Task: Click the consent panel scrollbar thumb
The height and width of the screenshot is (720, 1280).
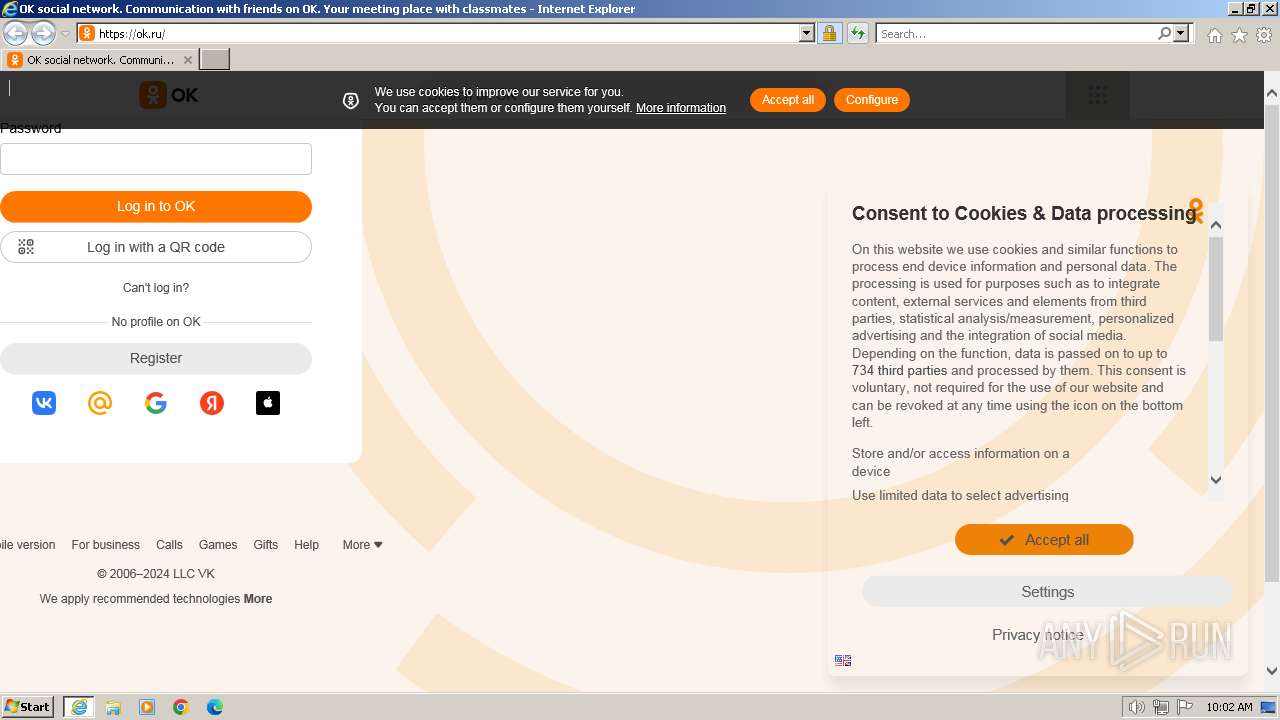Action: 1216,290
